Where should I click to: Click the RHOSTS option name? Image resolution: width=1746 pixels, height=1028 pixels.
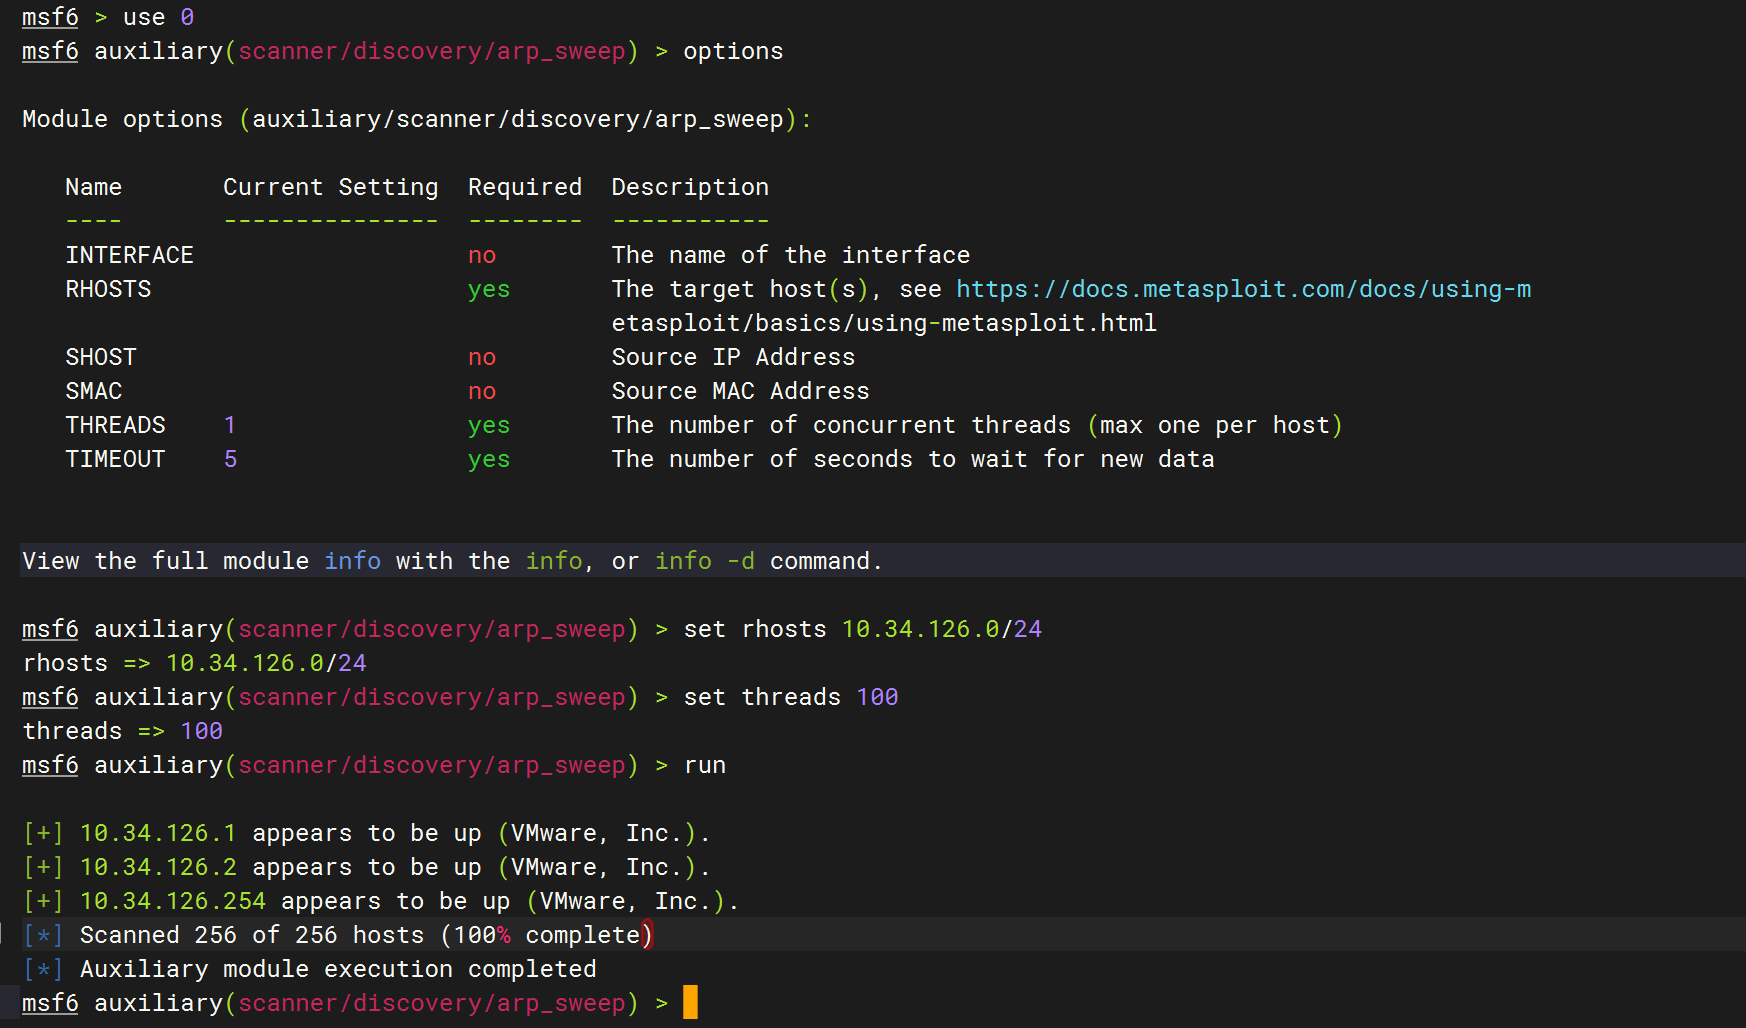[108, 289]
